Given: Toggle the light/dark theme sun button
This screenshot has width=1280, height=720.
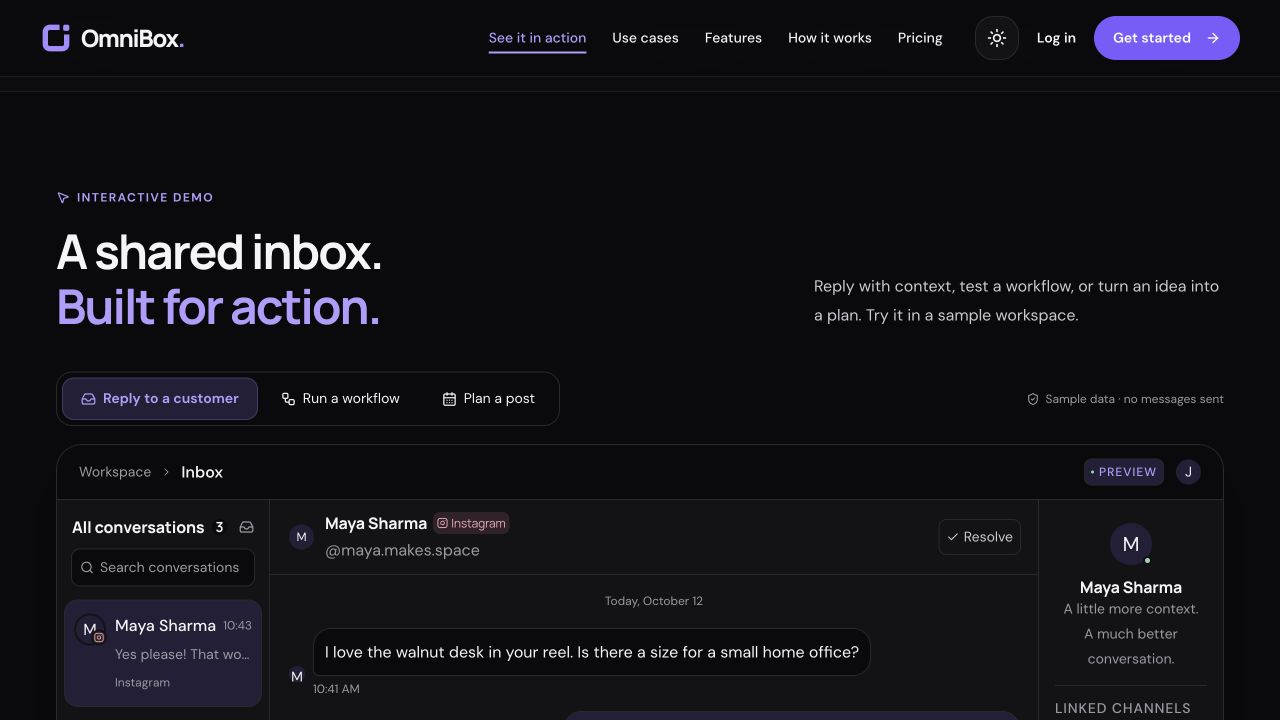Looking at the screenshot, I should [x=997, y=38].
